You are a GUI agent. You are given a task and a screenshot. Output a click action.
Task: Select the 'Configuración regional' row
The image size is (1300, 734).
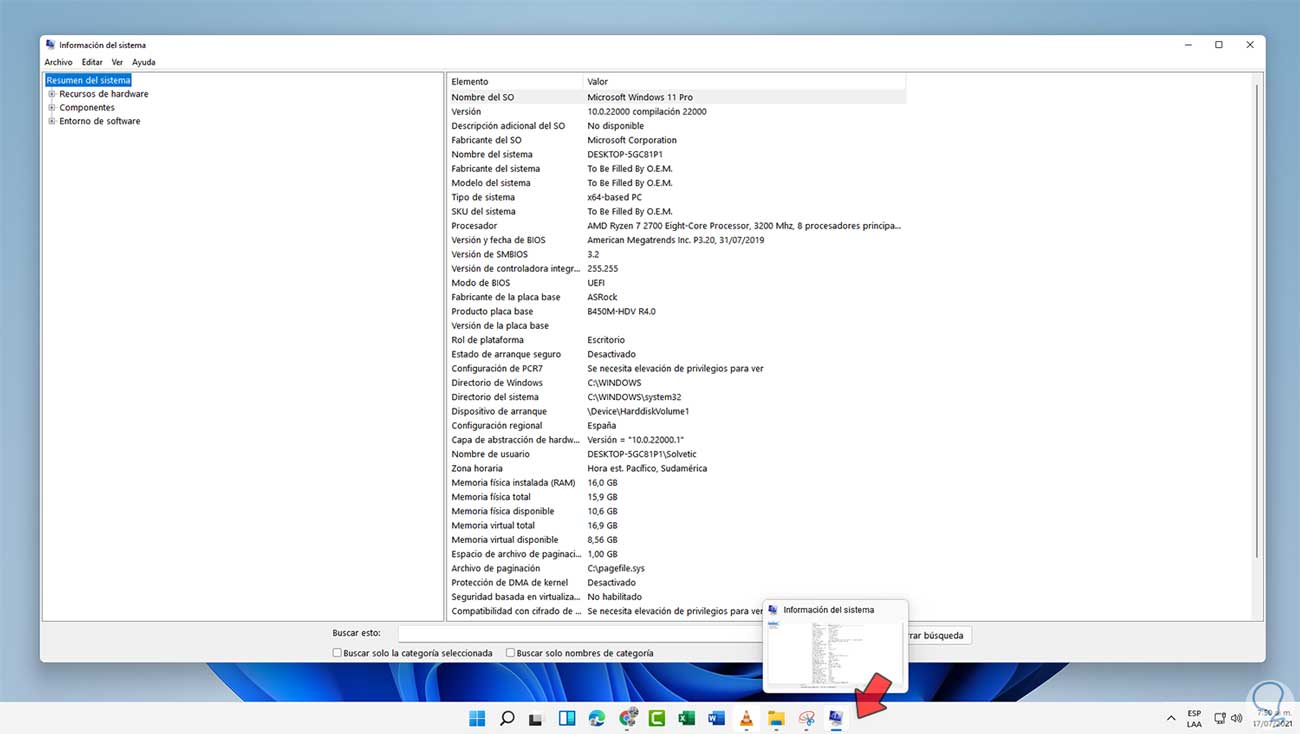point(676,425)
